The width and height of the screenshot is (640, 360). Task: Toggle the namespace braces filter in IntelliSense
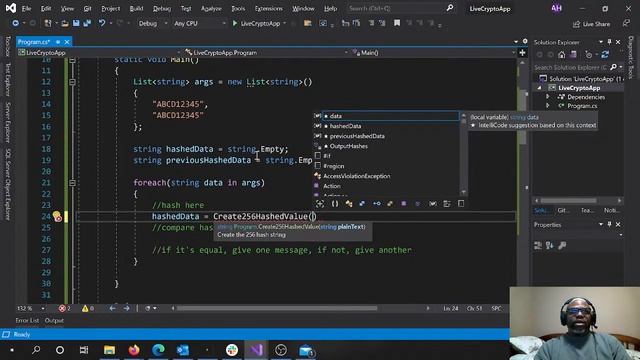(x=335, y=204)
